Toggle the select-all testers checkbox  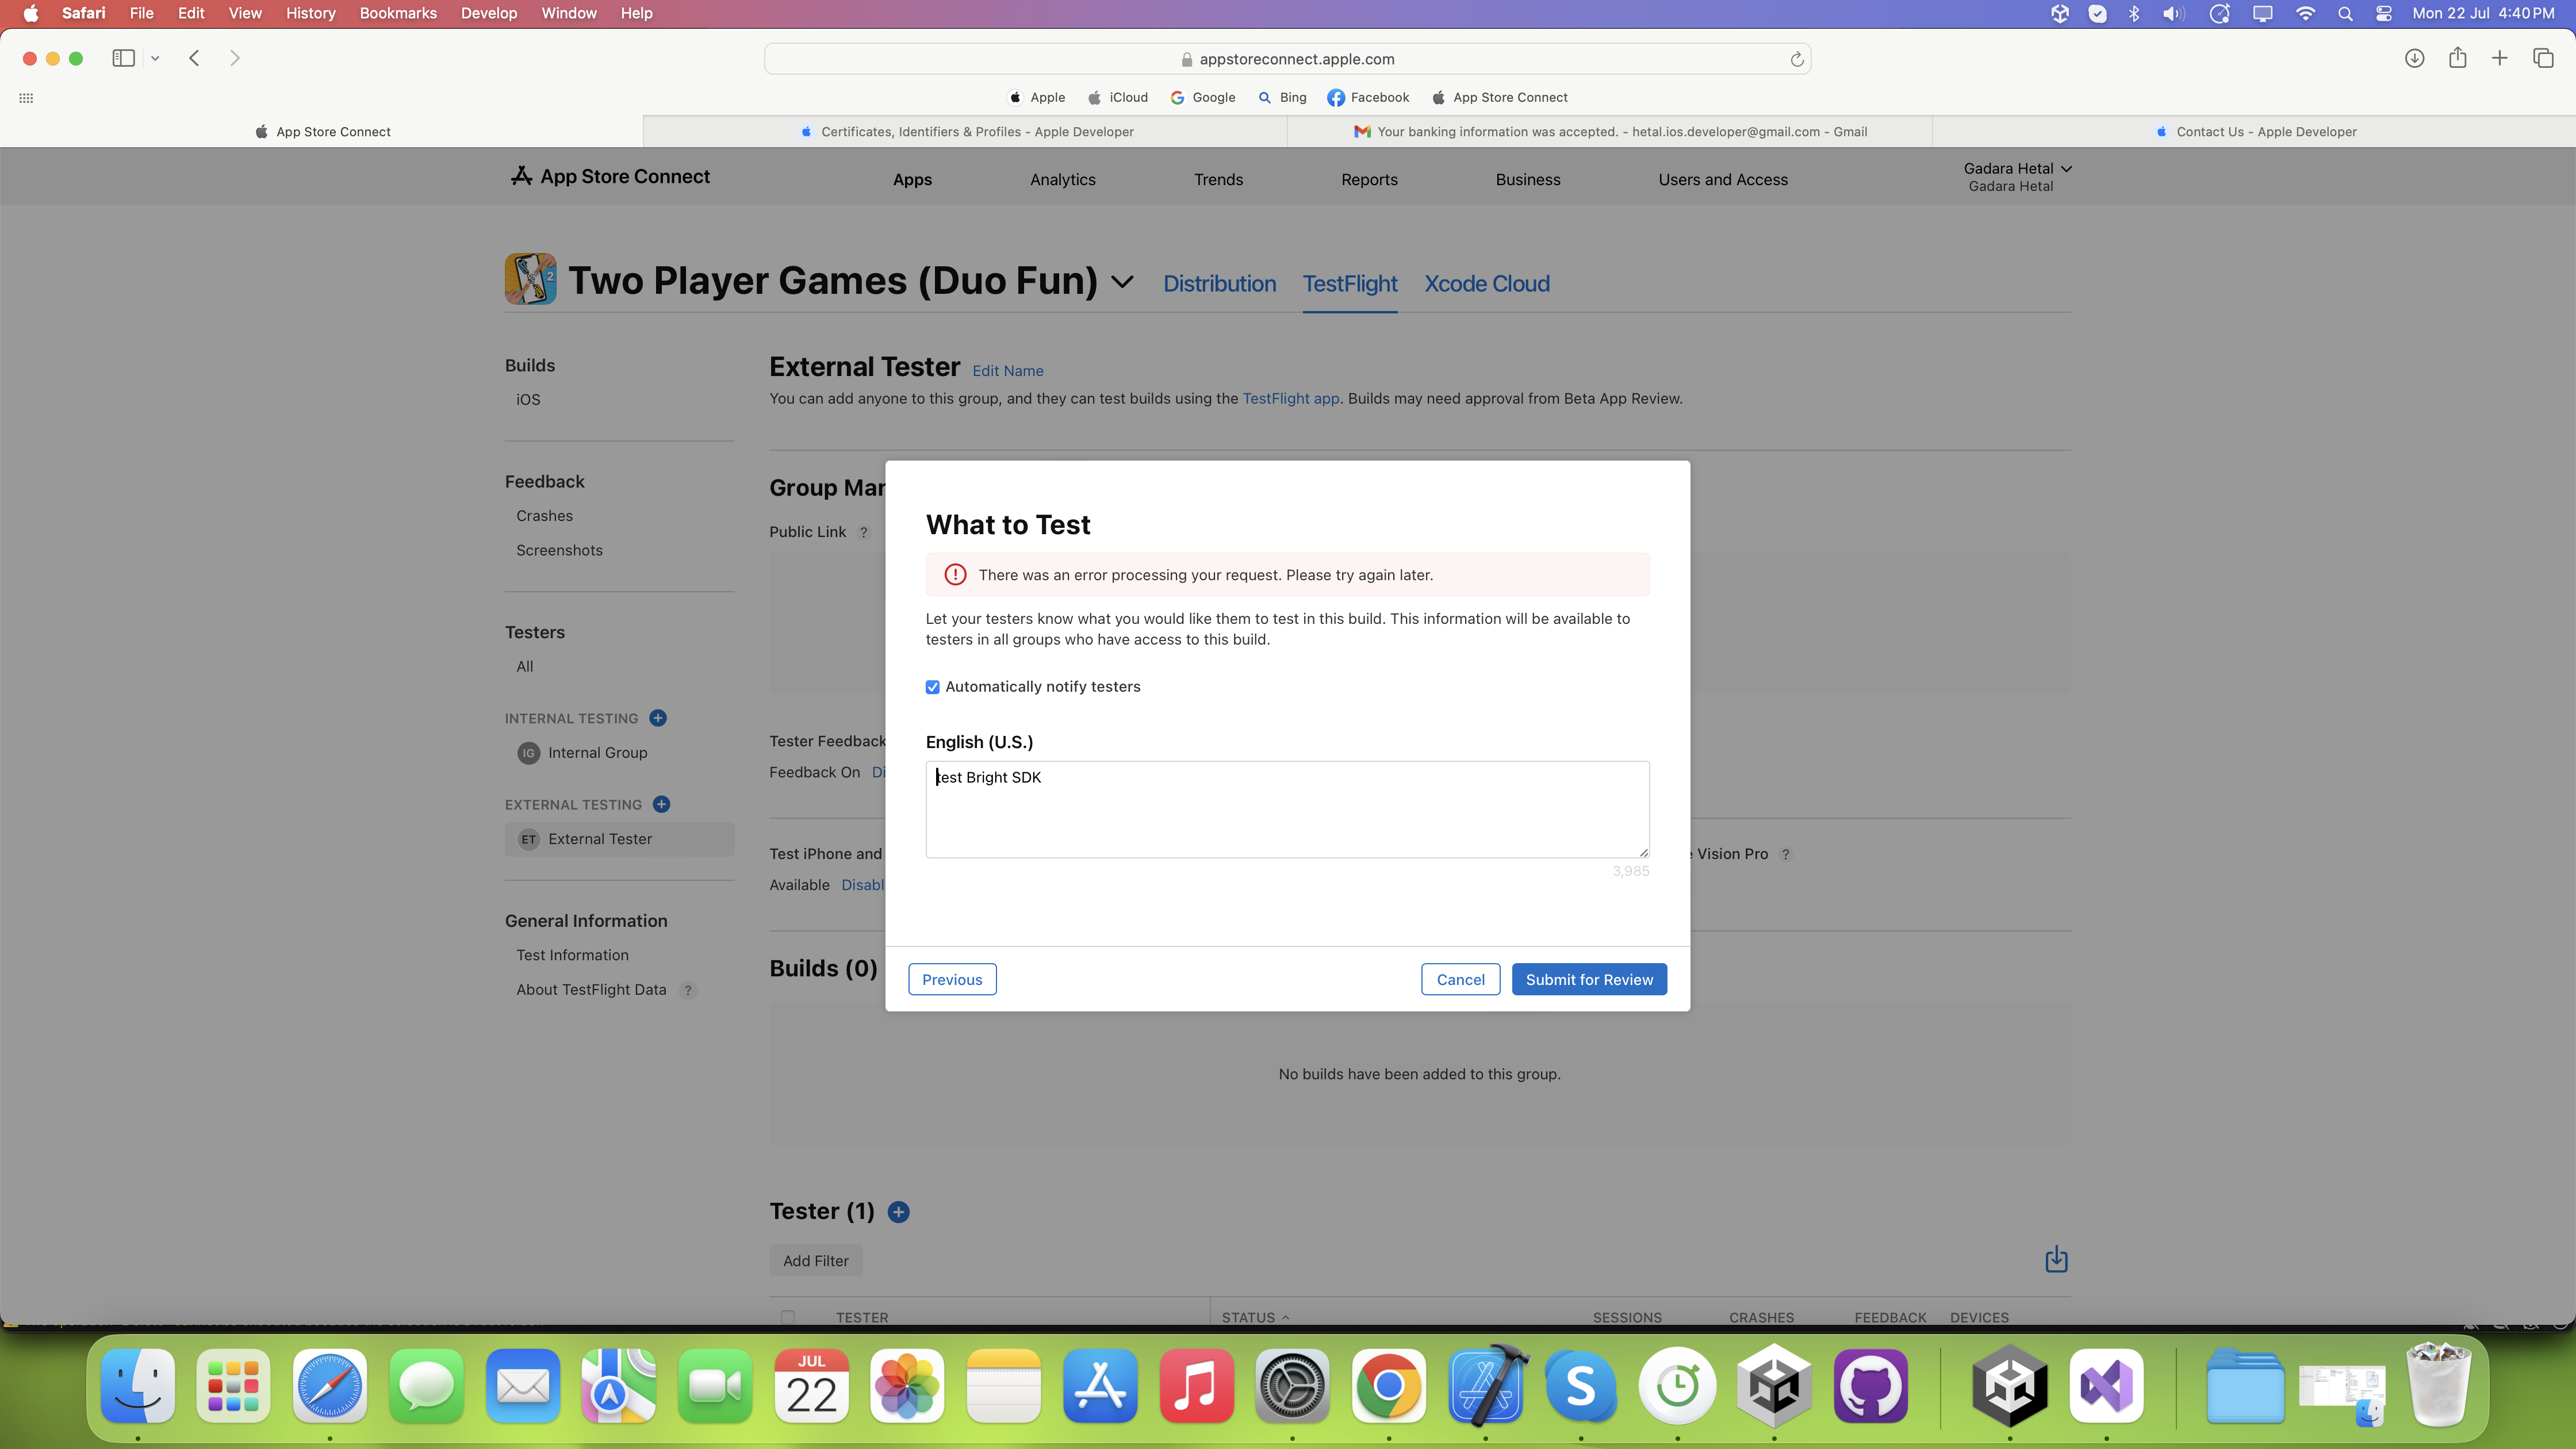[788, 1317]
